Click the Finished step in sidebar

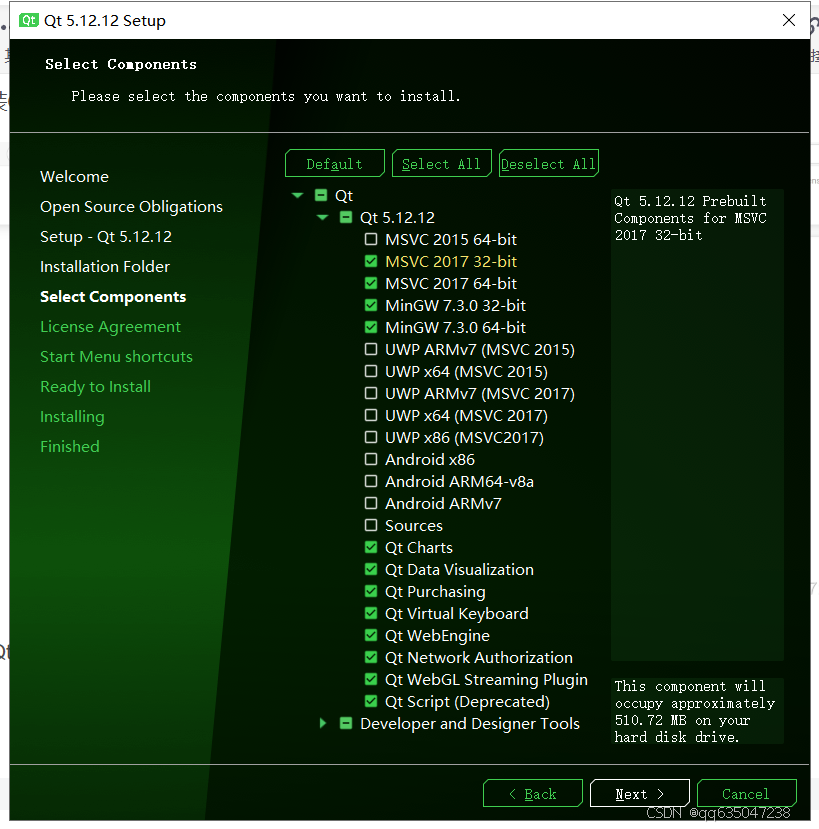pyautogui.click(x=70, y=446)
